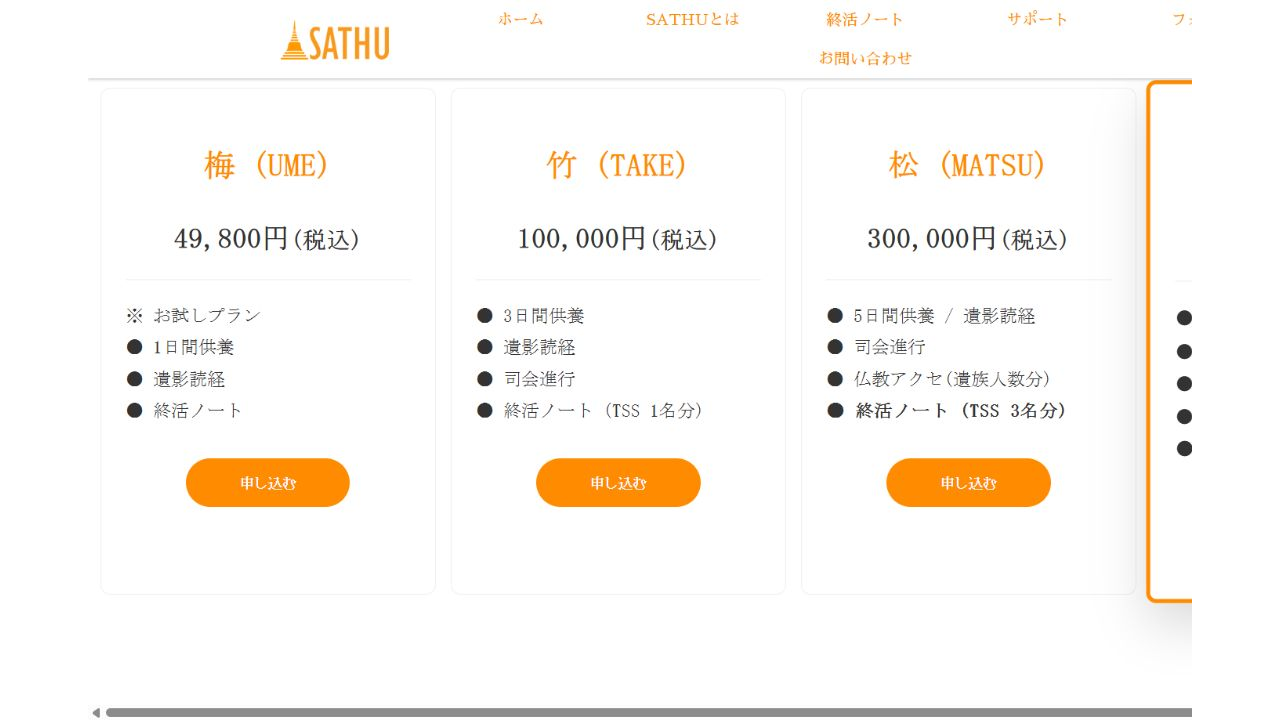This screenshot has width=1280, height=720.
Task: Apply for the 竹 (TAKE) plan
Action: point(618,483)
